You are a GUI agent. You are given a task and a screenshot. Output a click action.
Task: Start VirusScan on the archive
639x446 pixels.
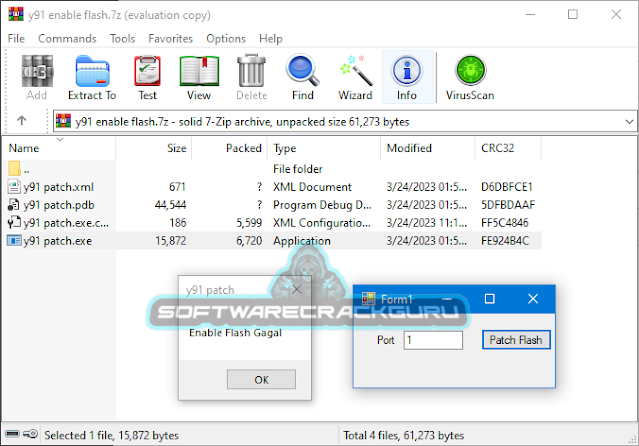(x=470, y=71)
